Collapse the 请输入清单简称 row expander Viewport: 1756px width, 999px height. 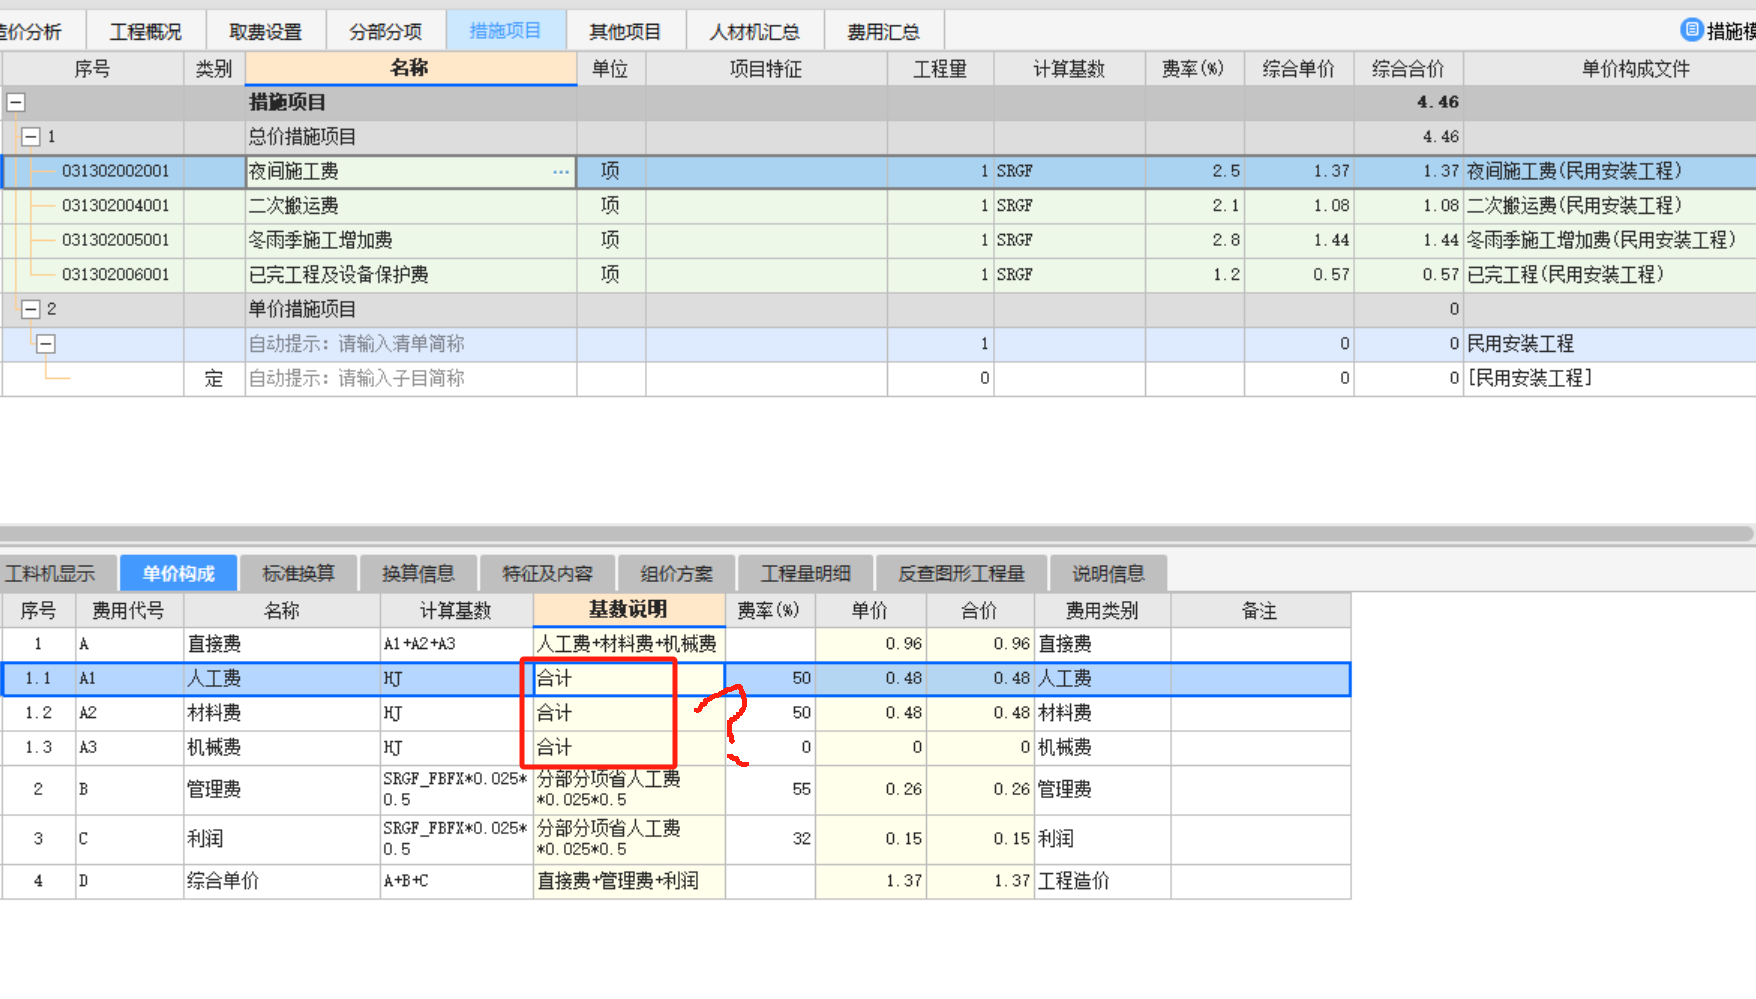click(46, 344)
